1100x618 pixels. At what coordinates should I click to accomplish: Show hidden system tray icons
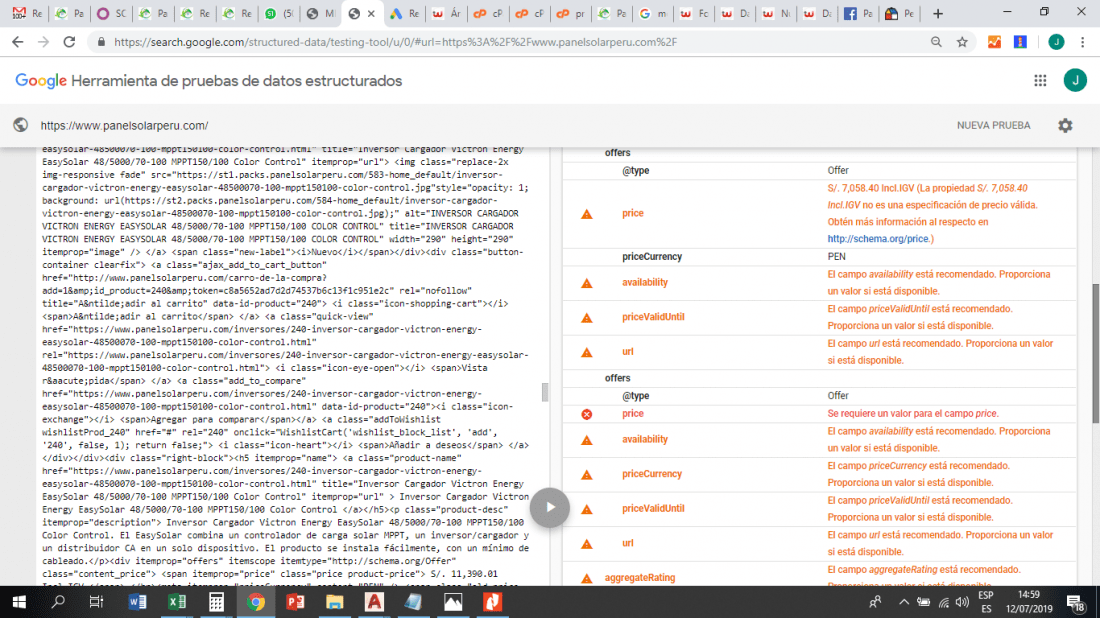pyautogui.click(x=904, y=602)
